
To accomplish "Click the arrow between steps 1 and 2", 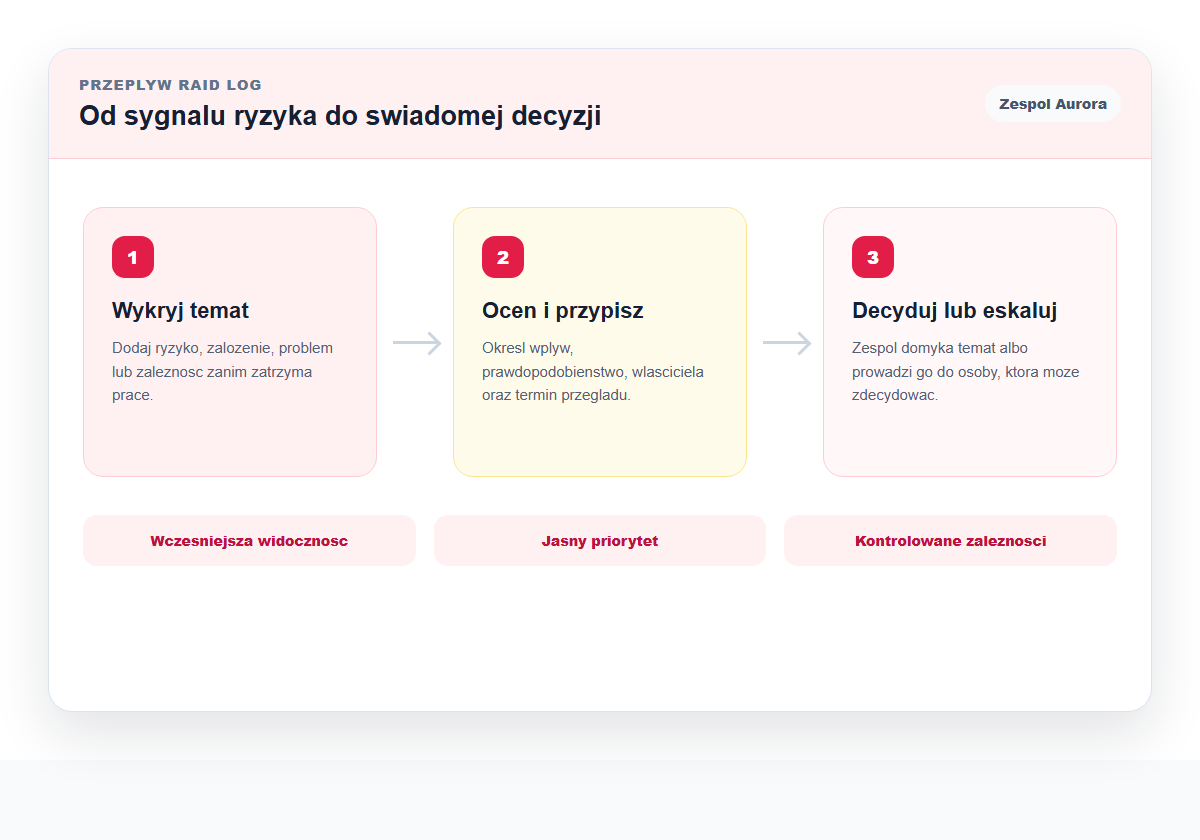I will pyautogui.click(x=417, y=343).
